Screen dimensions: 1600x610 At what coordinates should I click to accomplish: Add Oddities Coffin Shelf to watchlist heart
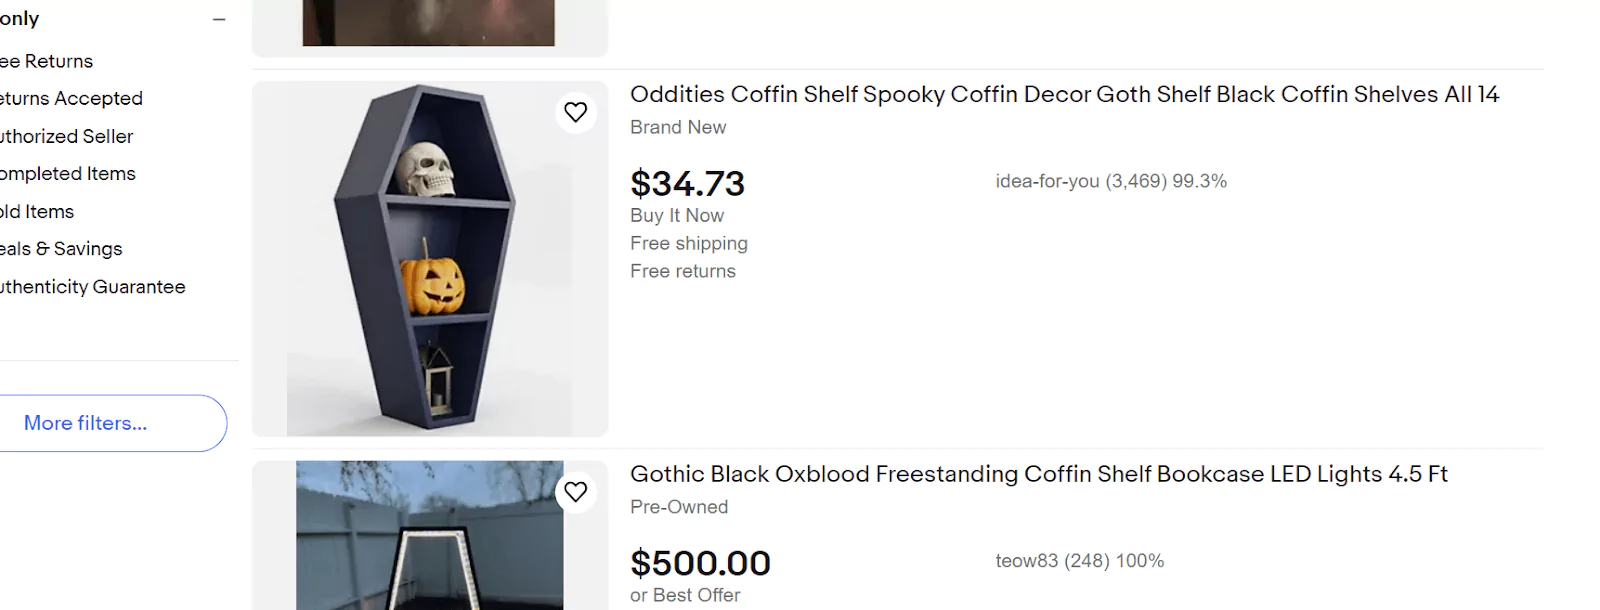(x=575, y=112)
